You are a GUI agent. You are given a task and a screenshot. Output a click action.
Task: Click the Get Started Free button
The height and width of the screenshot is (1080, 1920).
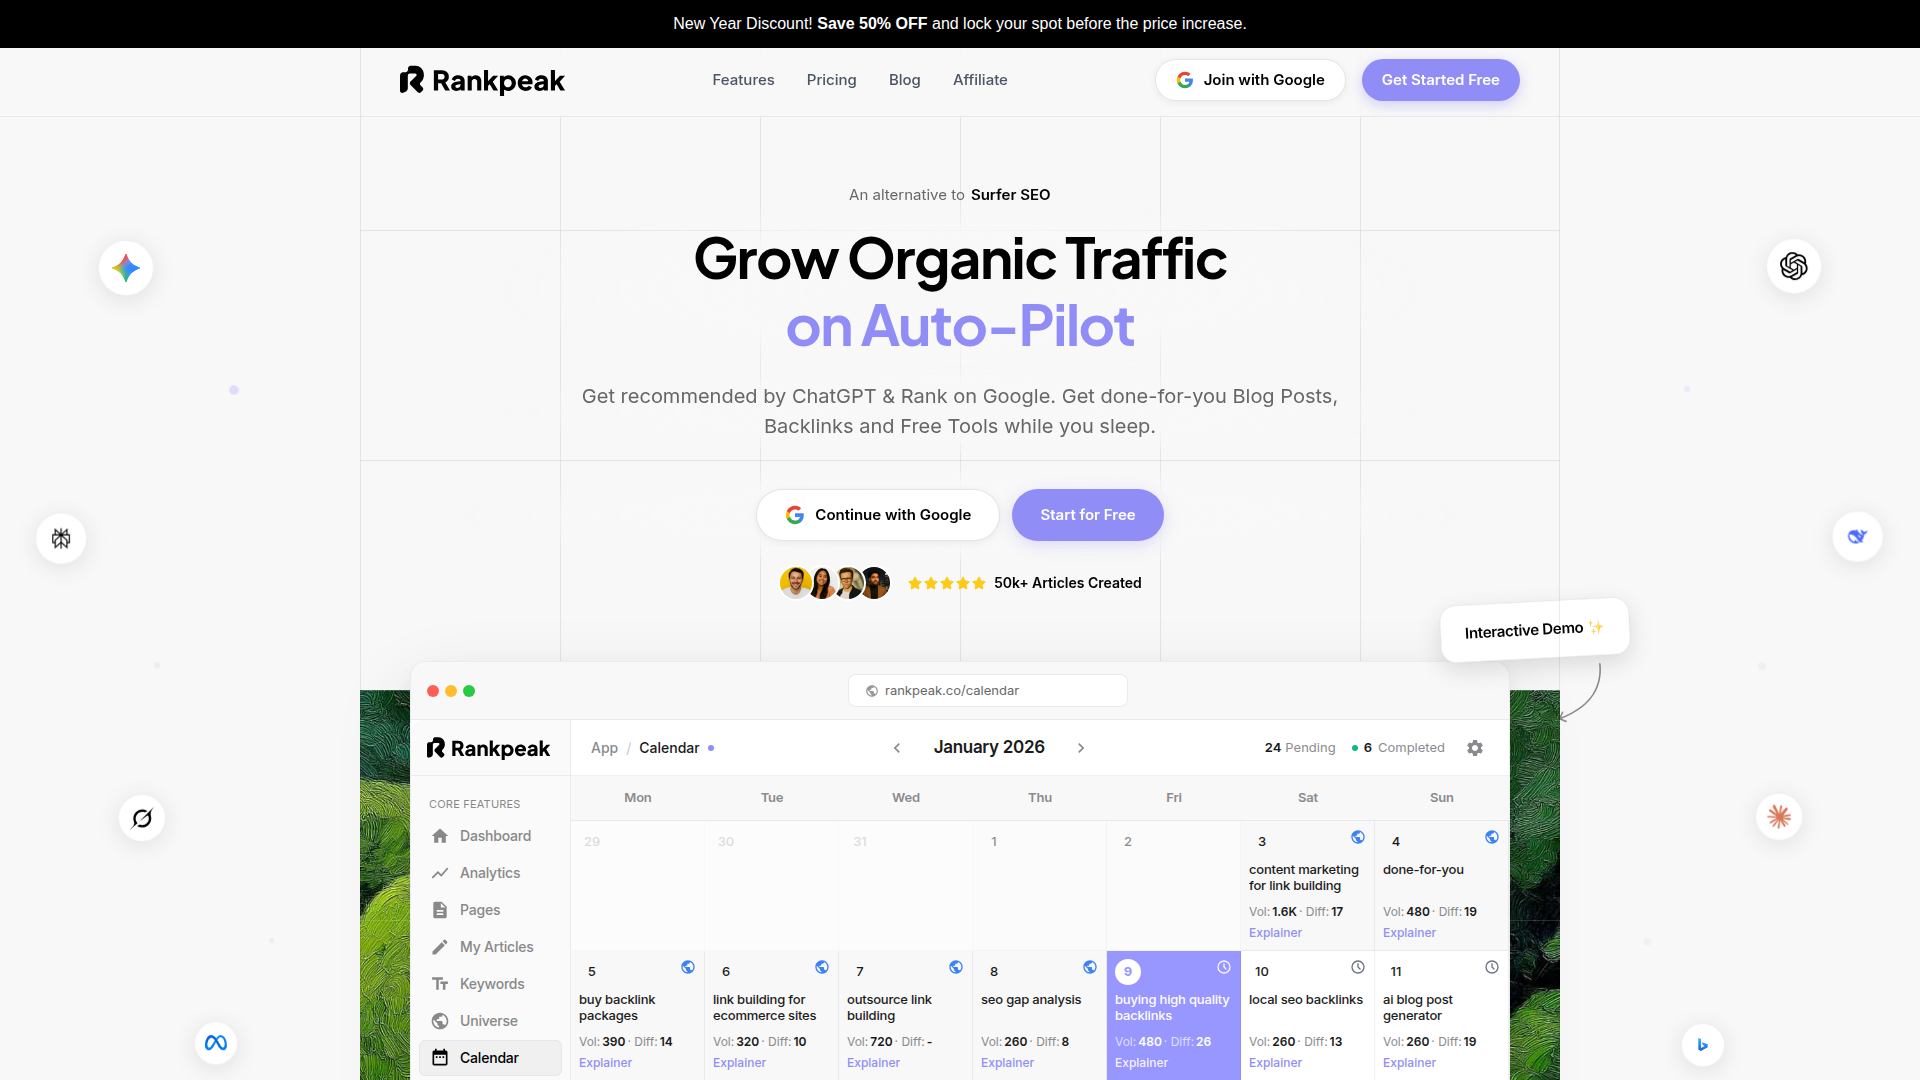[x=1440, y=80]
